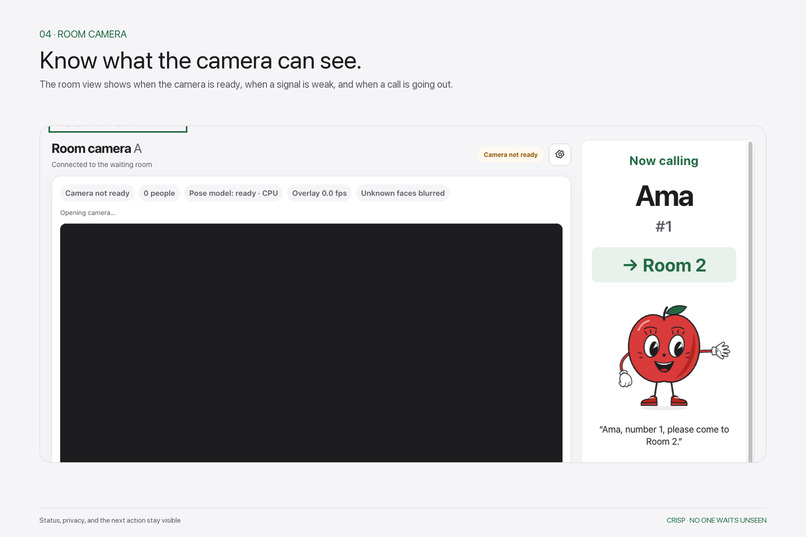This screenshot has width=806, height=537.
Task: Select the 'Overlay 0.0 fps' chip
Action: tap(319, 193)
